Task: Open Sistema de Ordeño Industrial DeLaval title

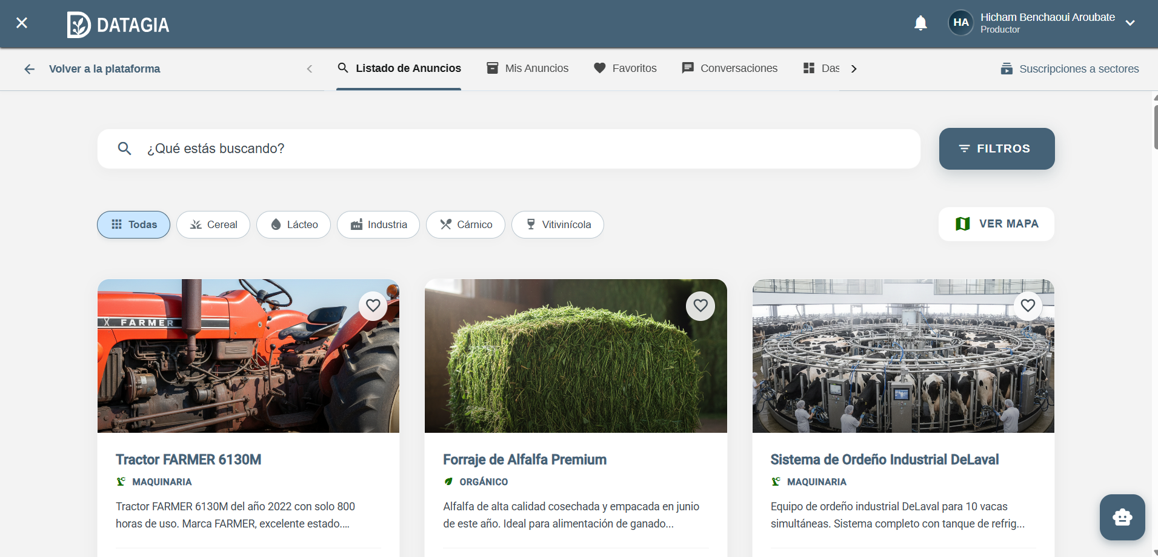Action: (x=885, y=459)
